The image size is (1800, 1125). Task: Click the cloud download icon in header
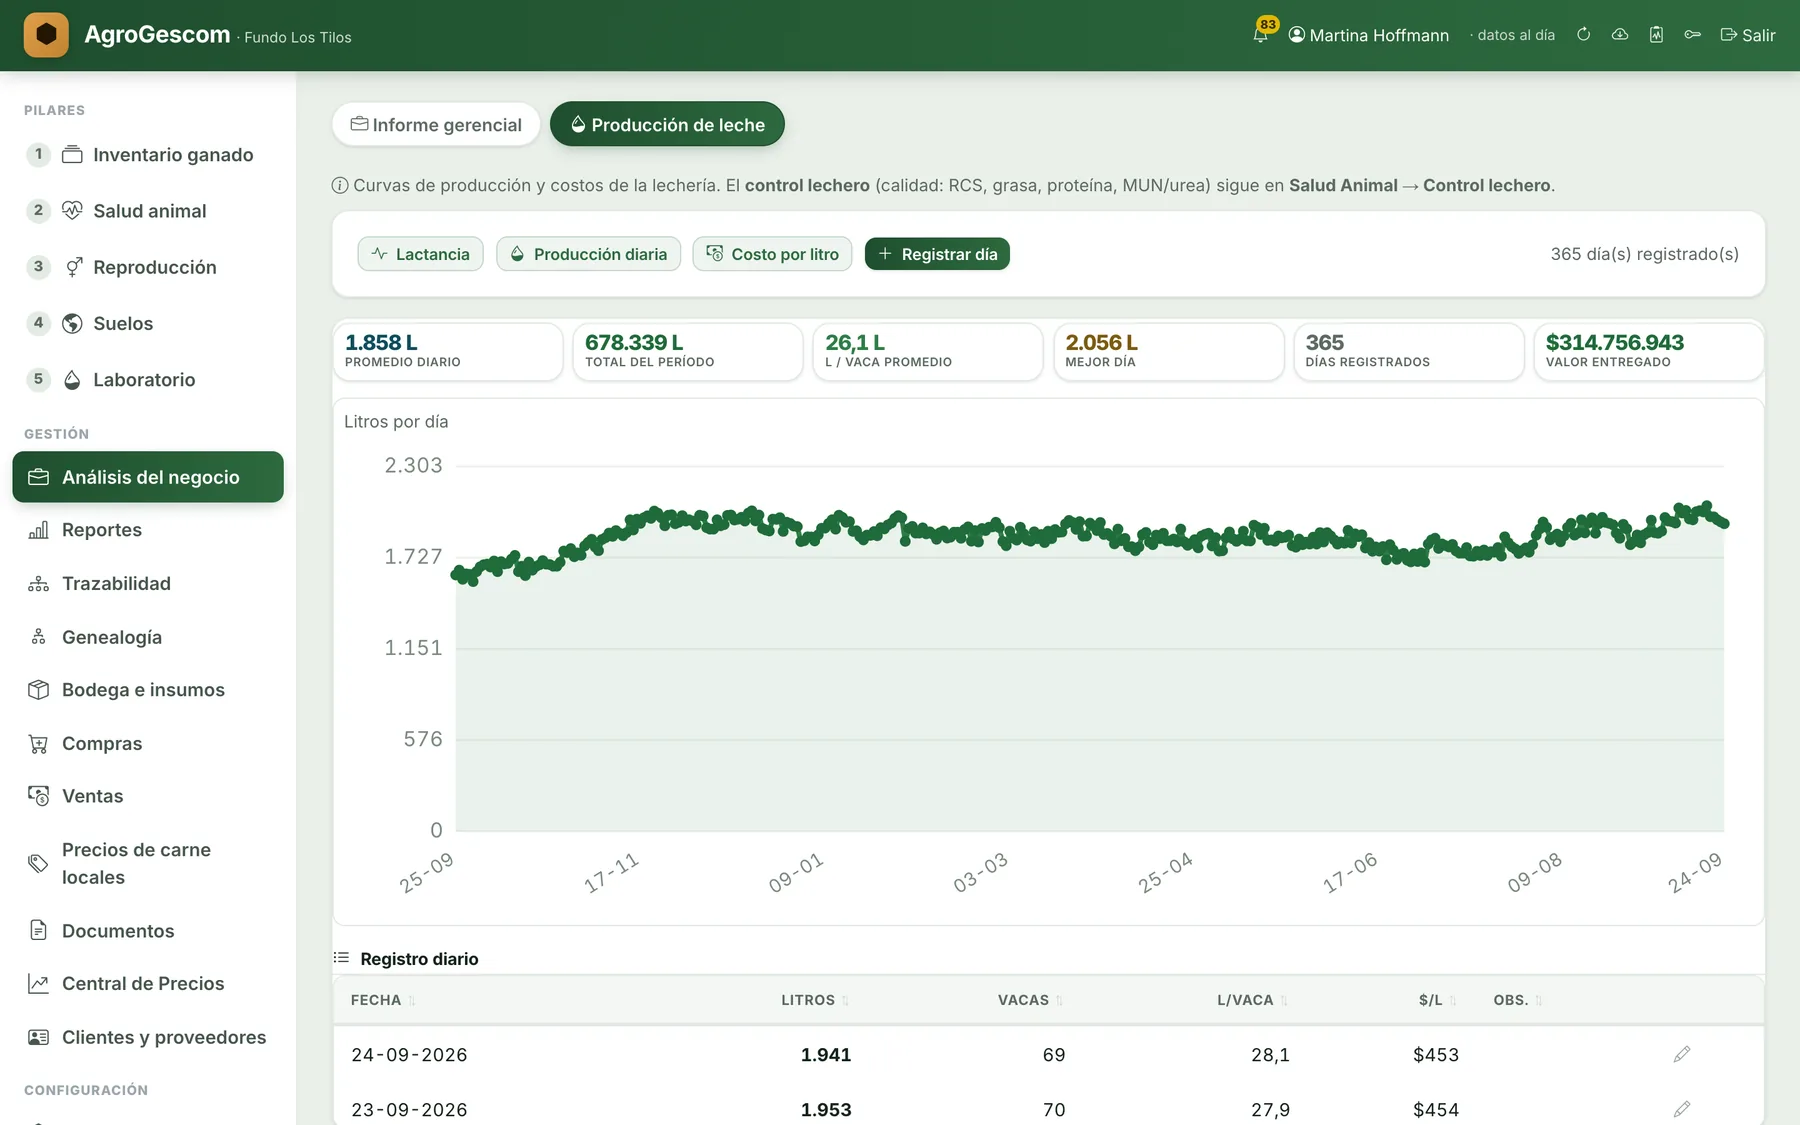(1620, 35)
